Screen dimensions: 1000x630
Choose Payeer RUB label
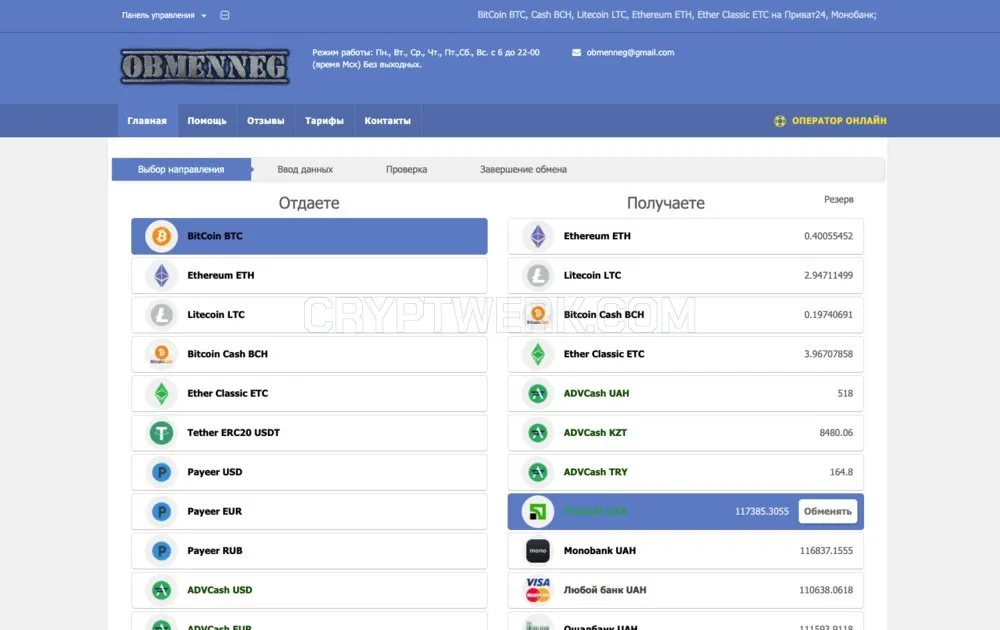(215, 551)
